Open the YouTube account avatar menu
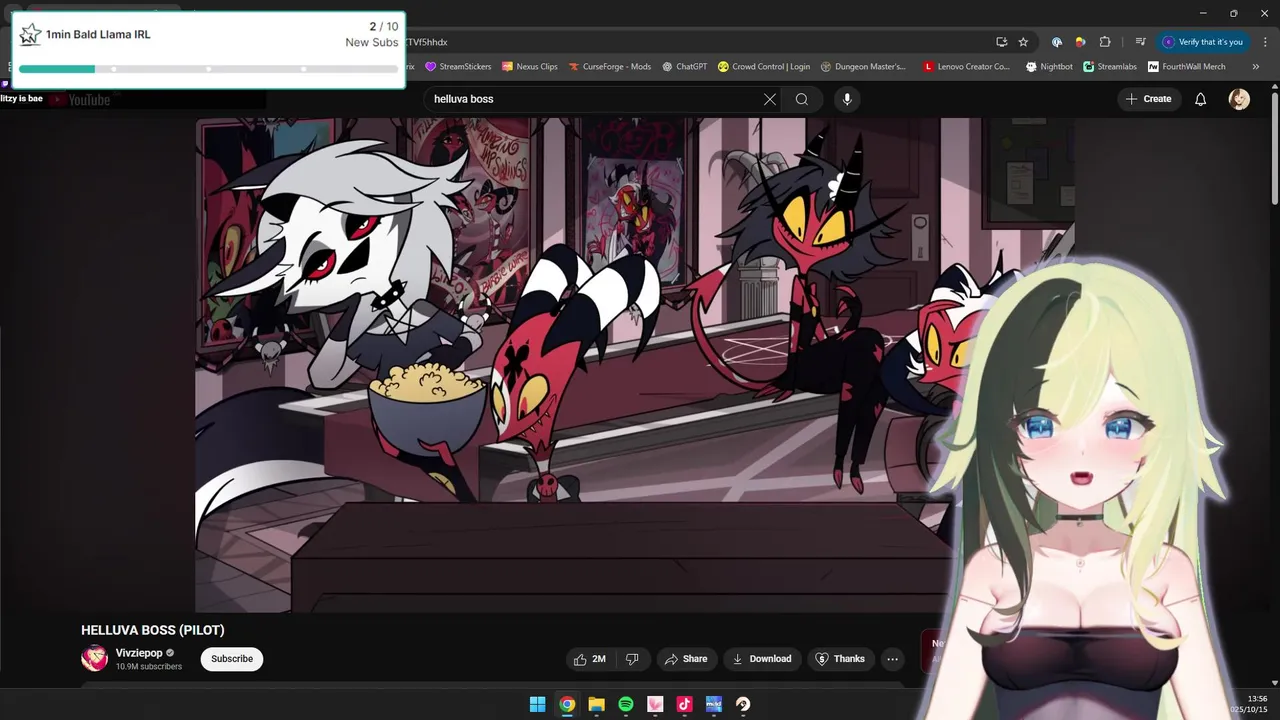 (x=1239, y=99)
